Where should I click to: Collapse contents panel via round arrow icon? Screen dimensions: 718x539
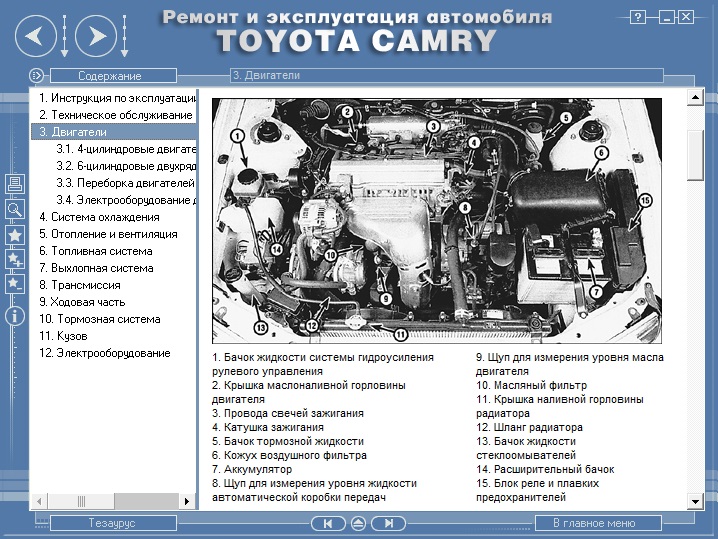click(x=36, y=76)
